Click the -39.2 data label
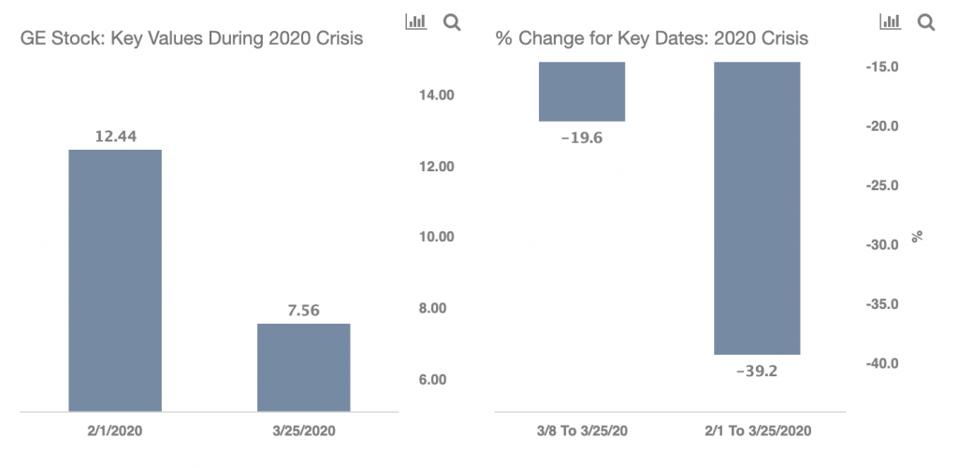The height and width of the screenshot is (468, 958). click(757, 371)
